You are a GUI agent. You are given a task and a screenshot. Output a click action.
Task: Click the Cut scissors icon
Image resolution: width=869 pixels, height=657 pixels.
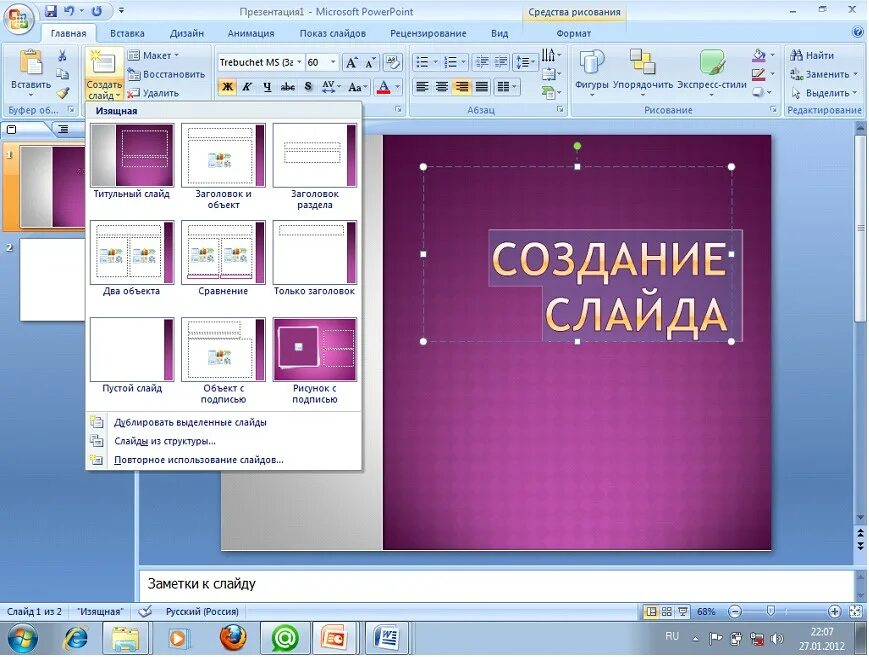[x=62, y=55]
